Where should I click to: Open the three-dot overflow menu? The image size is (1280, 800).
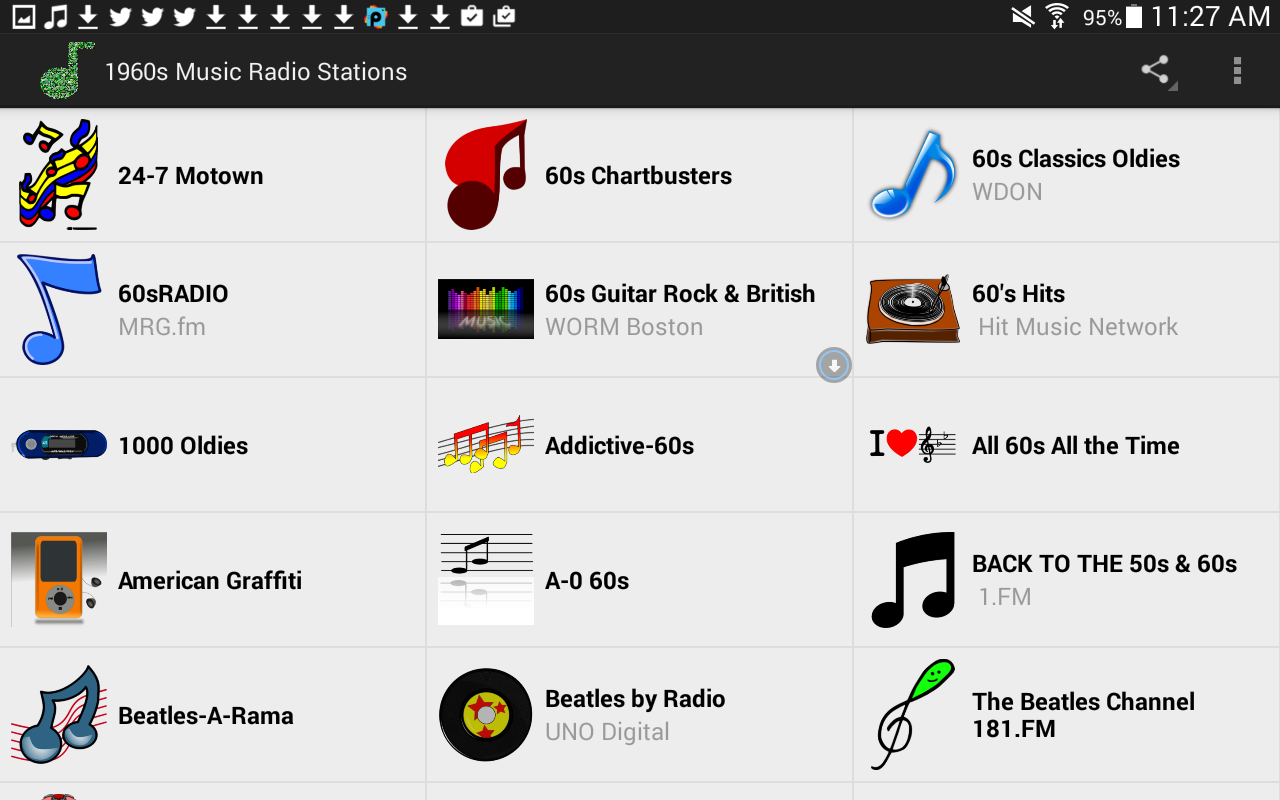click(x=1237, y=70)
